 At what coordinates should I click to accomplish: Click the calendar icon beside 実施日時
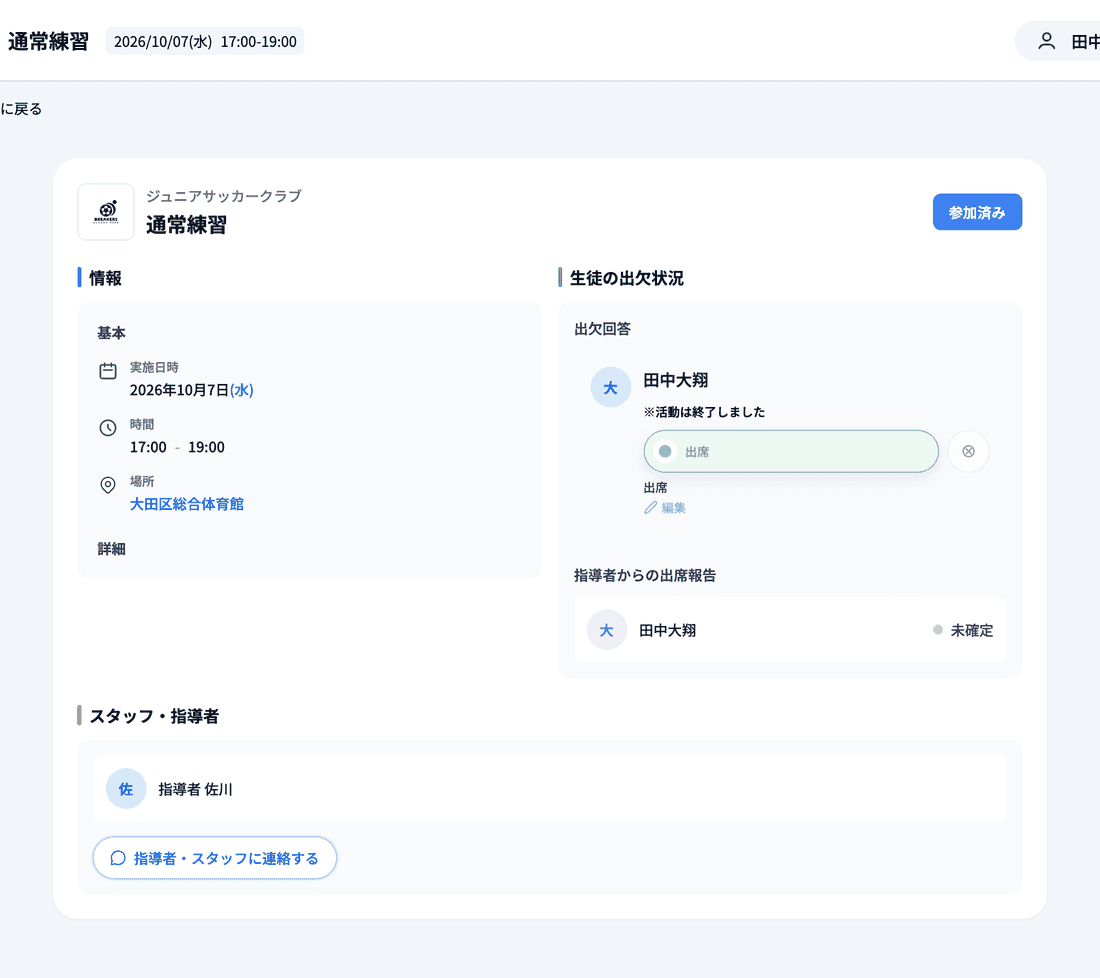click(108, 371)
